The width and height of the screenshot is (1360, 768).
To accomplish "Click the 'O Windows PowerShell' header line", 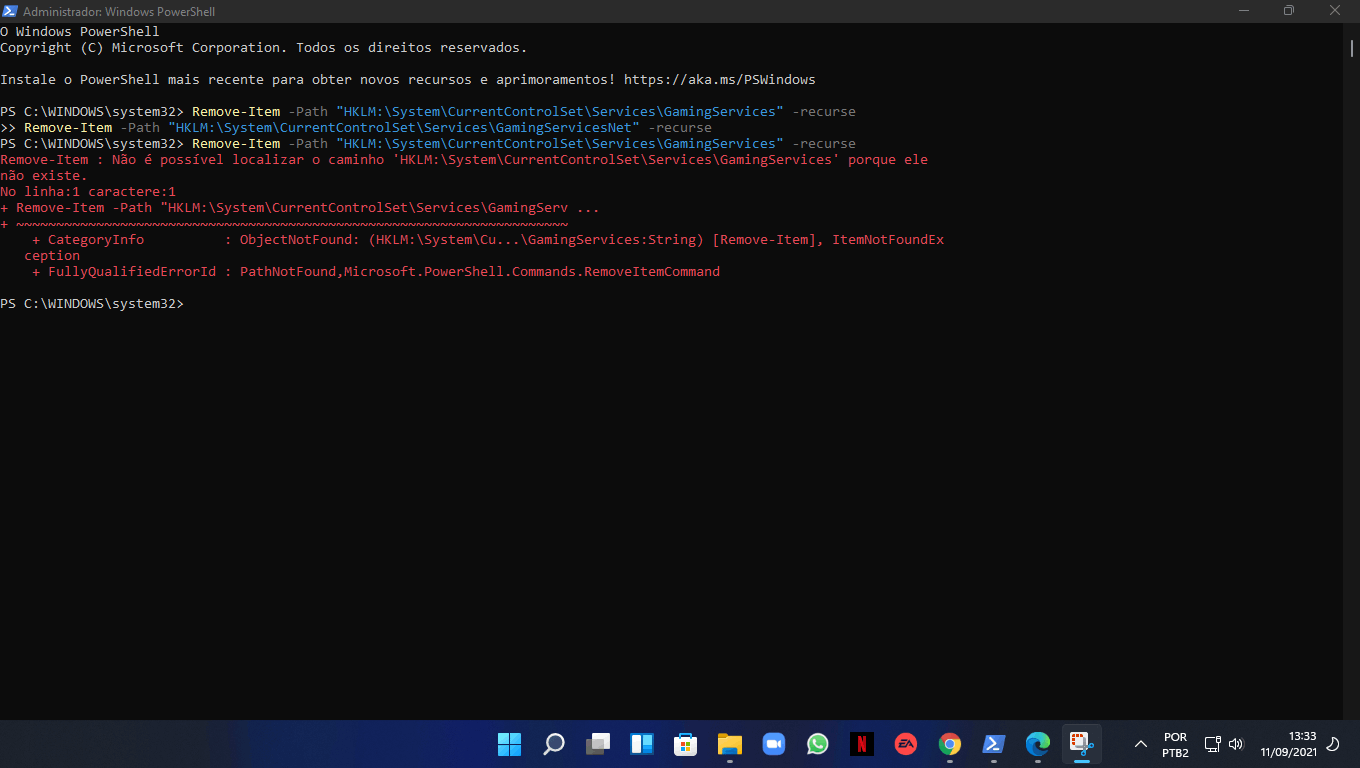I will [80, 31].
